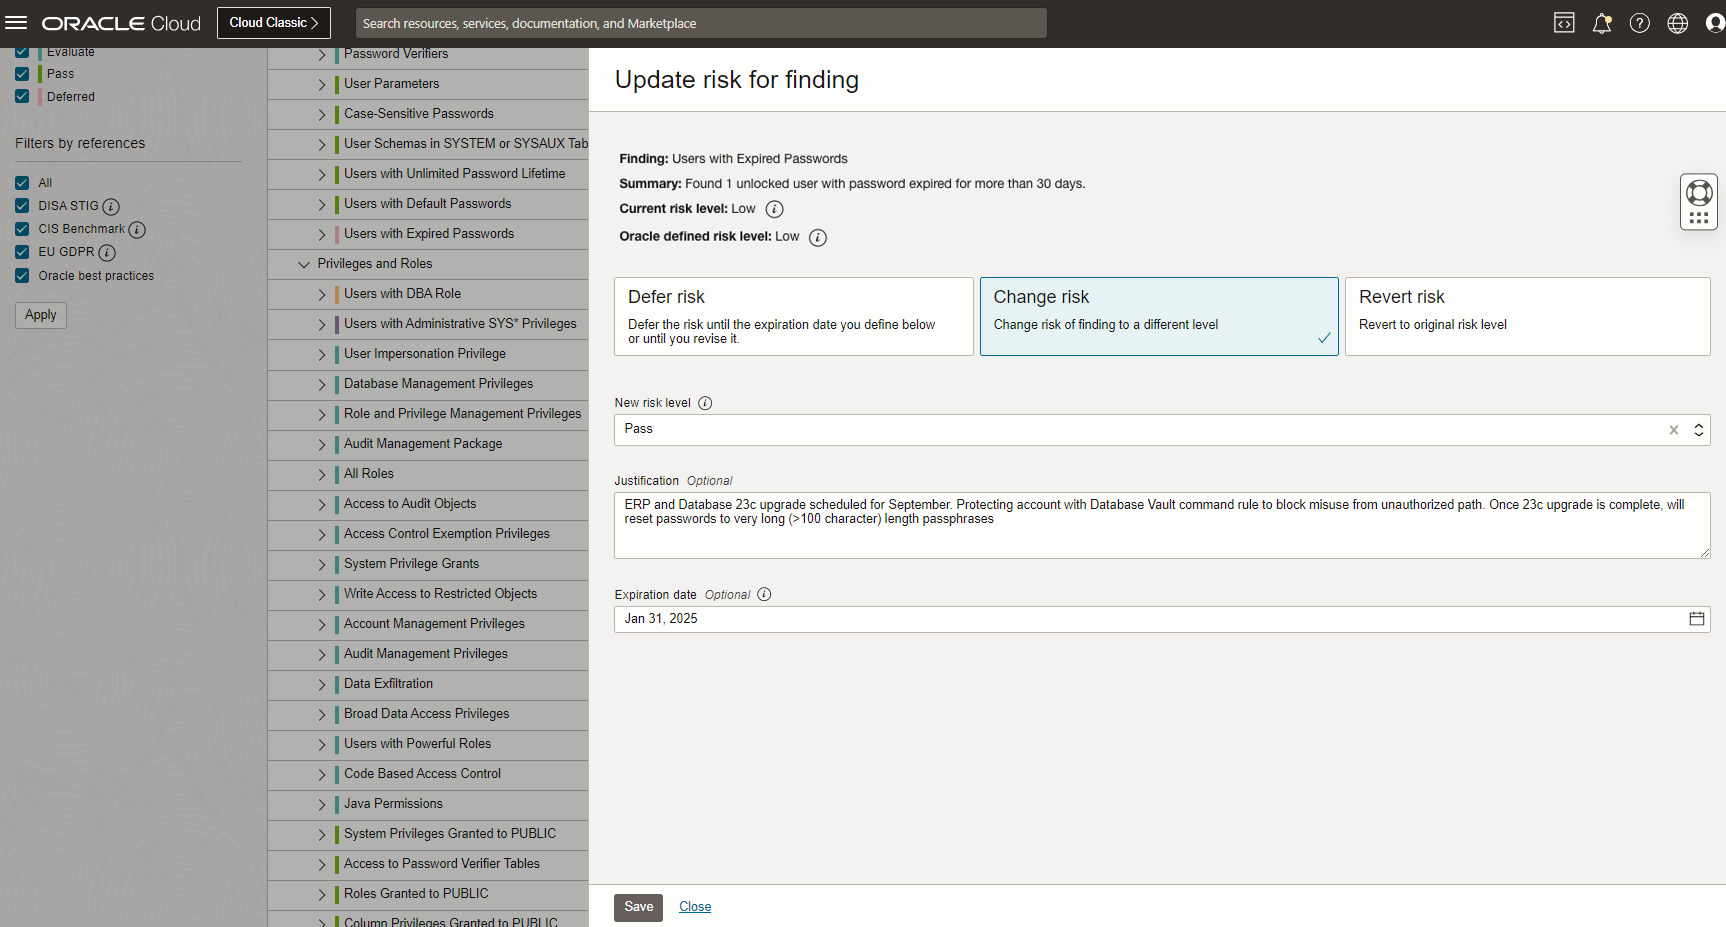This screenshot has height=927, width=1726.
Task: Open the help icon in the top bar
Action: 1639,22
